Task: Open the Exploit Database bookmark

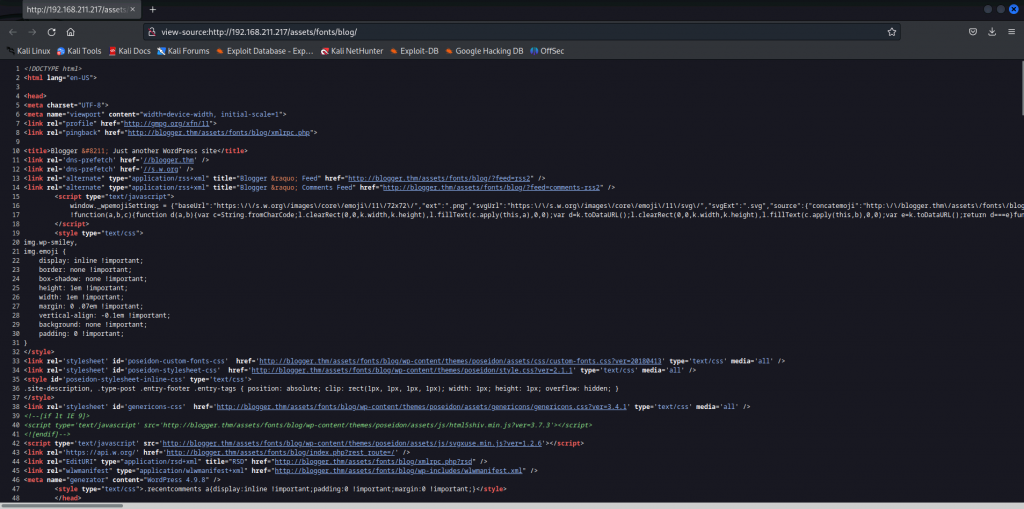Action: click(x=265, y=51)
